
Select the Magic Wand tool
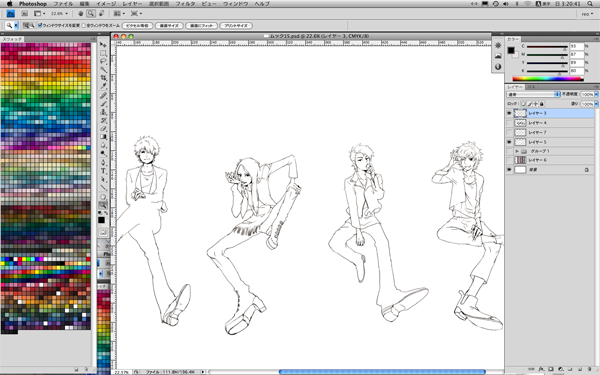103,70
